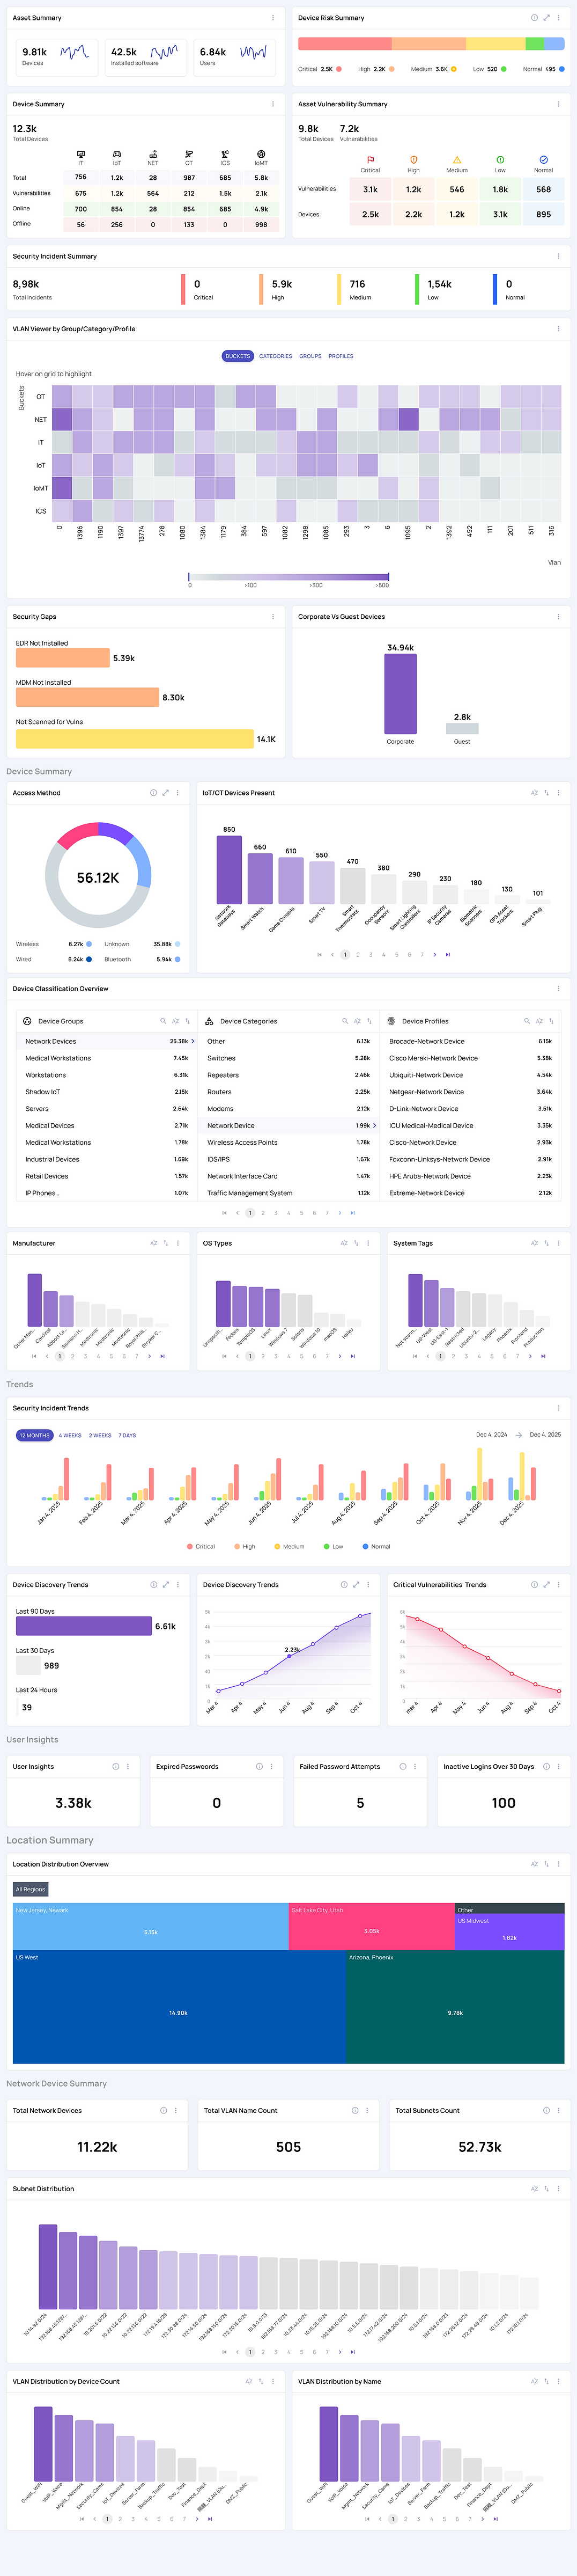The image size is (577, 2576).
Task: Expand Network Device category chevron
Action: pyautogui.click(x=375, y=1125)
